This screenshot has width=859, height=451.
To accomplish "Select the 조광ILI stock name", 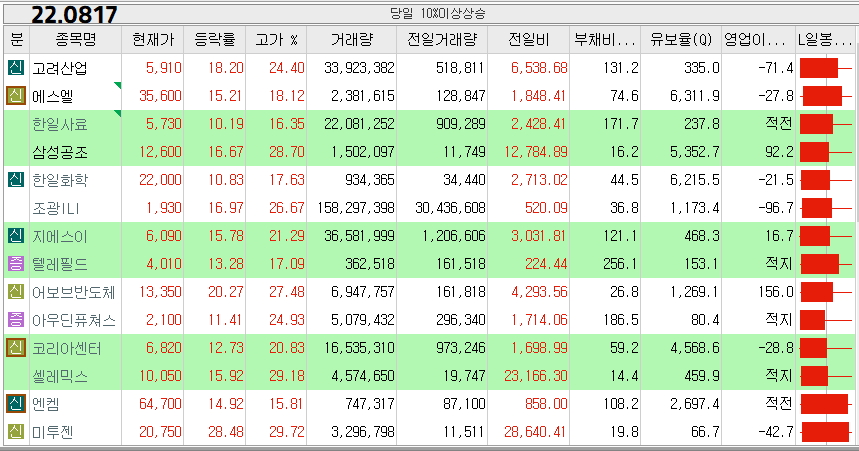I will [56, 208].
